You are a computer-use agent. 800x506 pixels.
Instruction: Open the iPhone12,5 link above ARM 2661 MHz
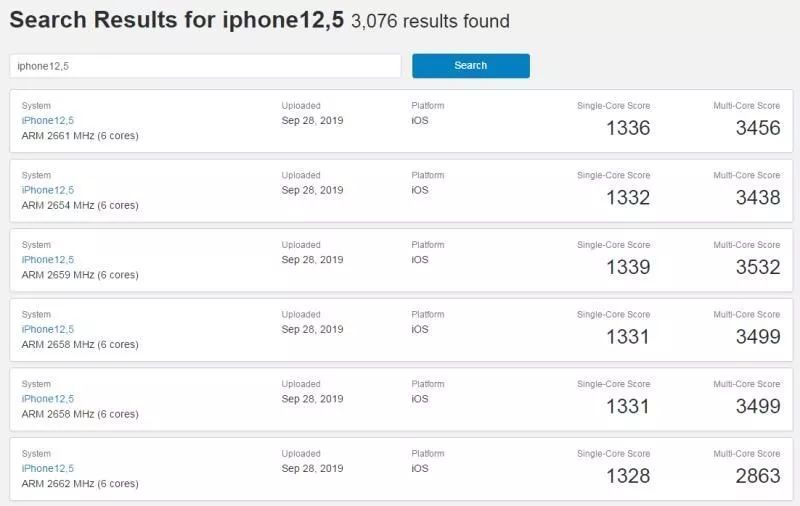pos(48,120)
